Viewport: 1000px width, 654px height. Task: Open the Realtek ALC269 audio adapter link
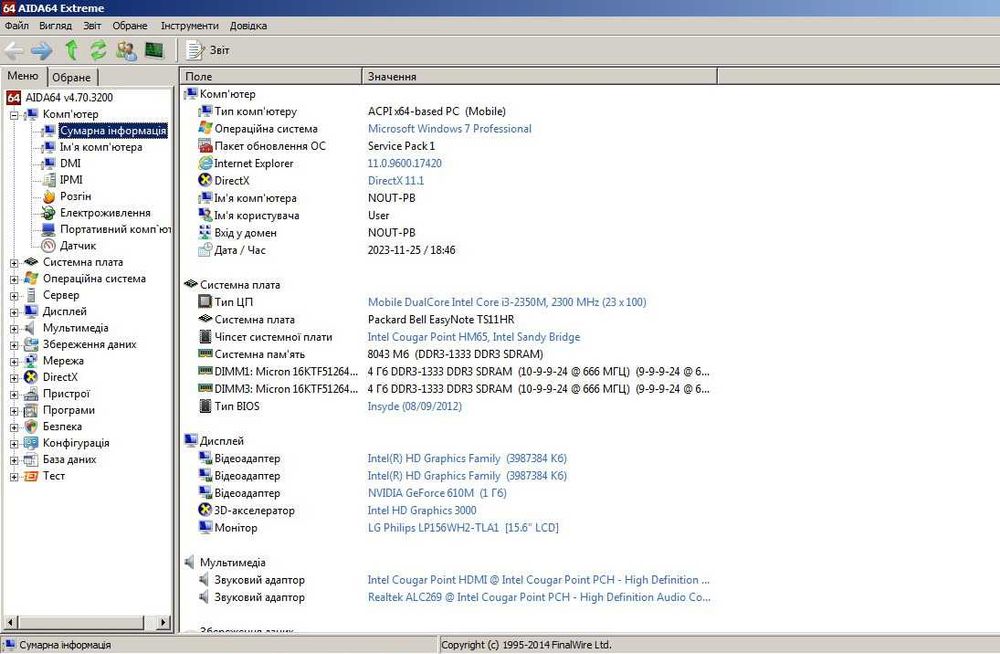click(539, 597)
